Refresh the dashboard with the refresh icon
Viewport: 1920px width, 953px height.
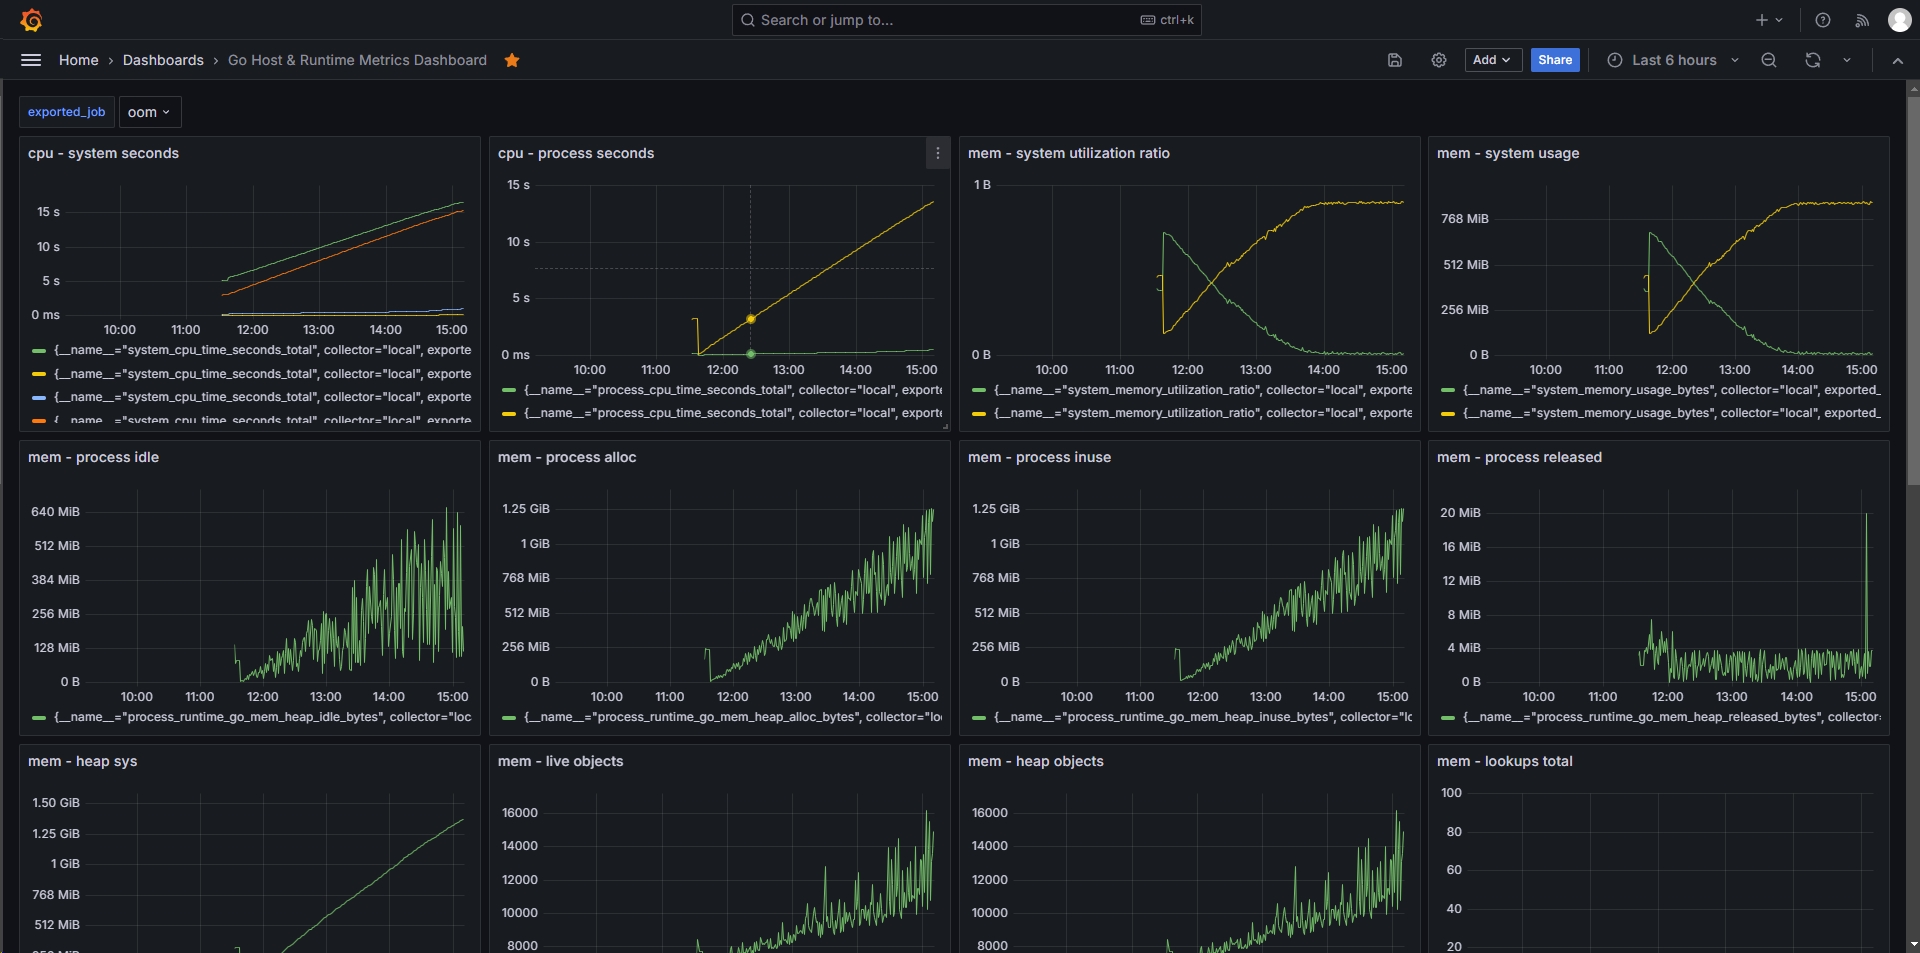(1813, 60)
